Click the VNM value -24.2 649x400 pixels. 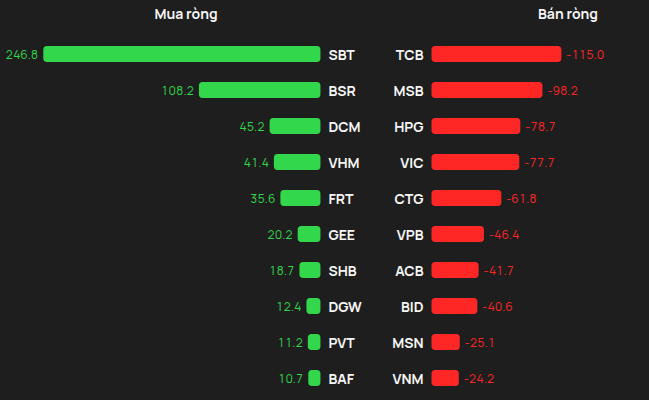pyautogui.click(x=479, y=379)
